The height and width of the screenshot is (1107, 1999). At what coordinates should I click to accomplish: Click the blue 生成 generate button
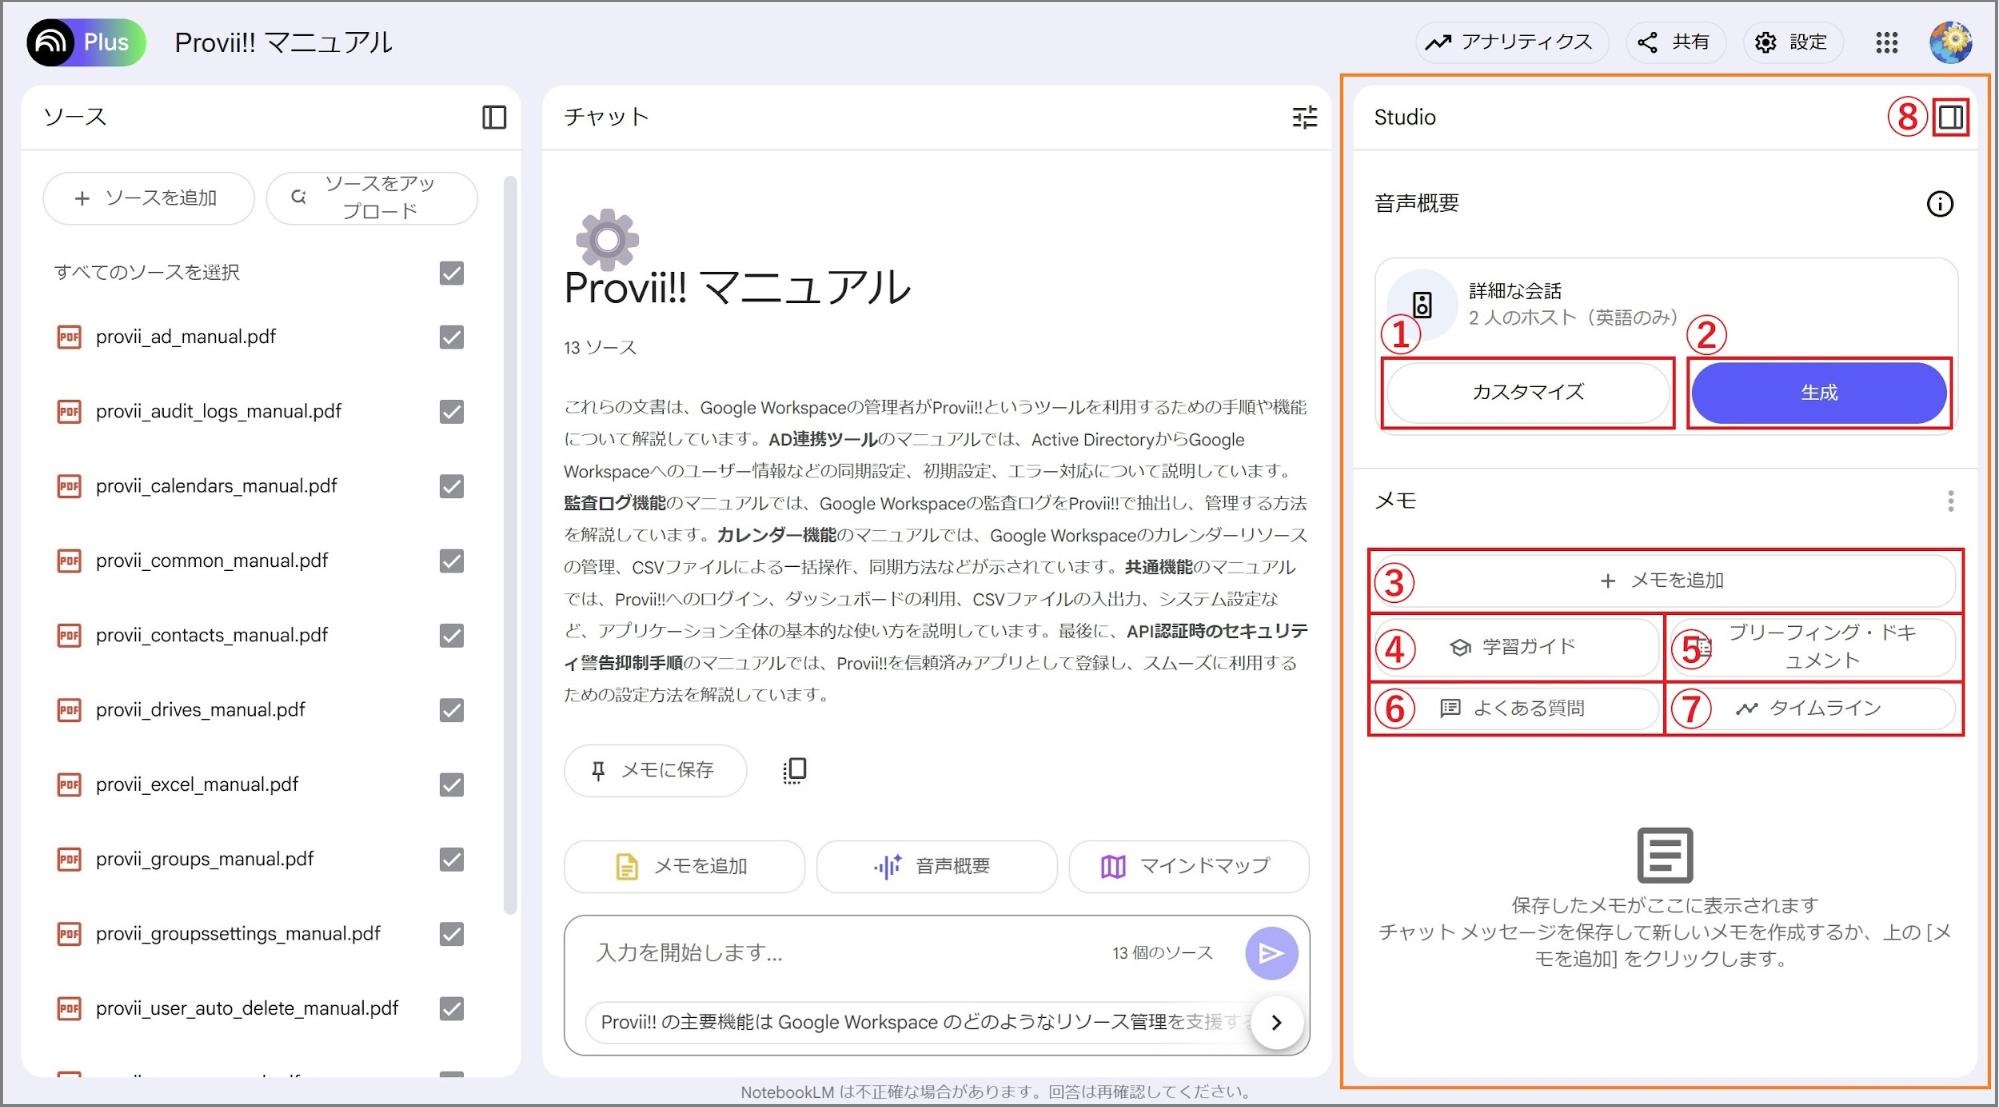point(1819,393)
